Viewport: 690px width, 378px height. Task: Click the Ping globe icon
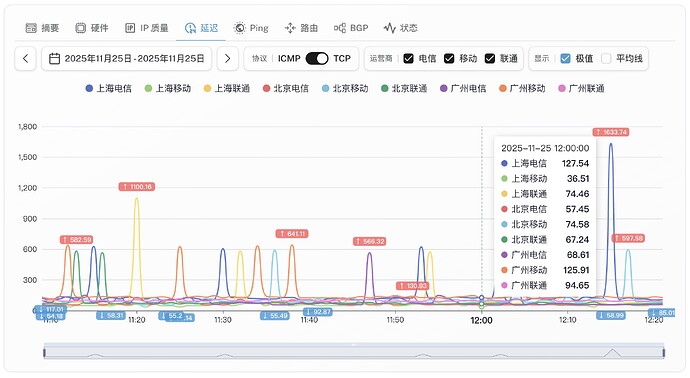pyautogui.click(x=240, y=28)
